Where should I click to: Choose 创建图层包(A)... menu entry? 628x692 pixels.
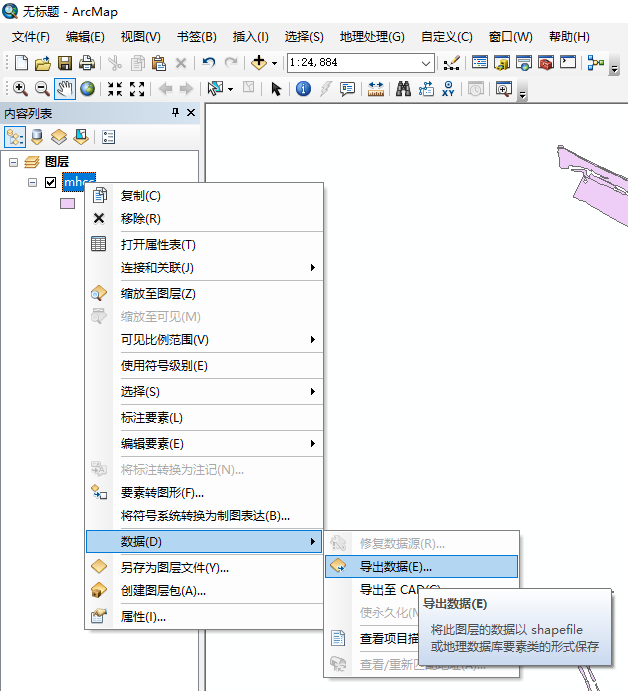point(205,590)
